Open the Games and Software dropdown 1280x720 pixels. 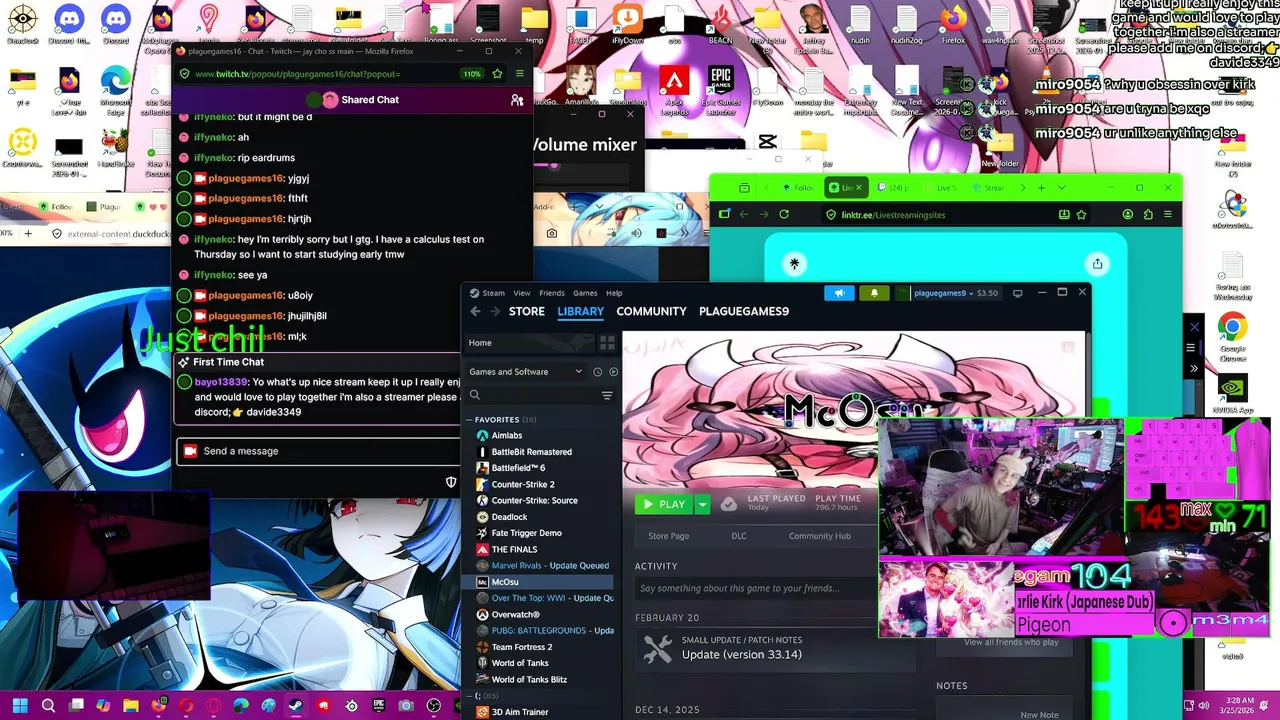point(526,372)
